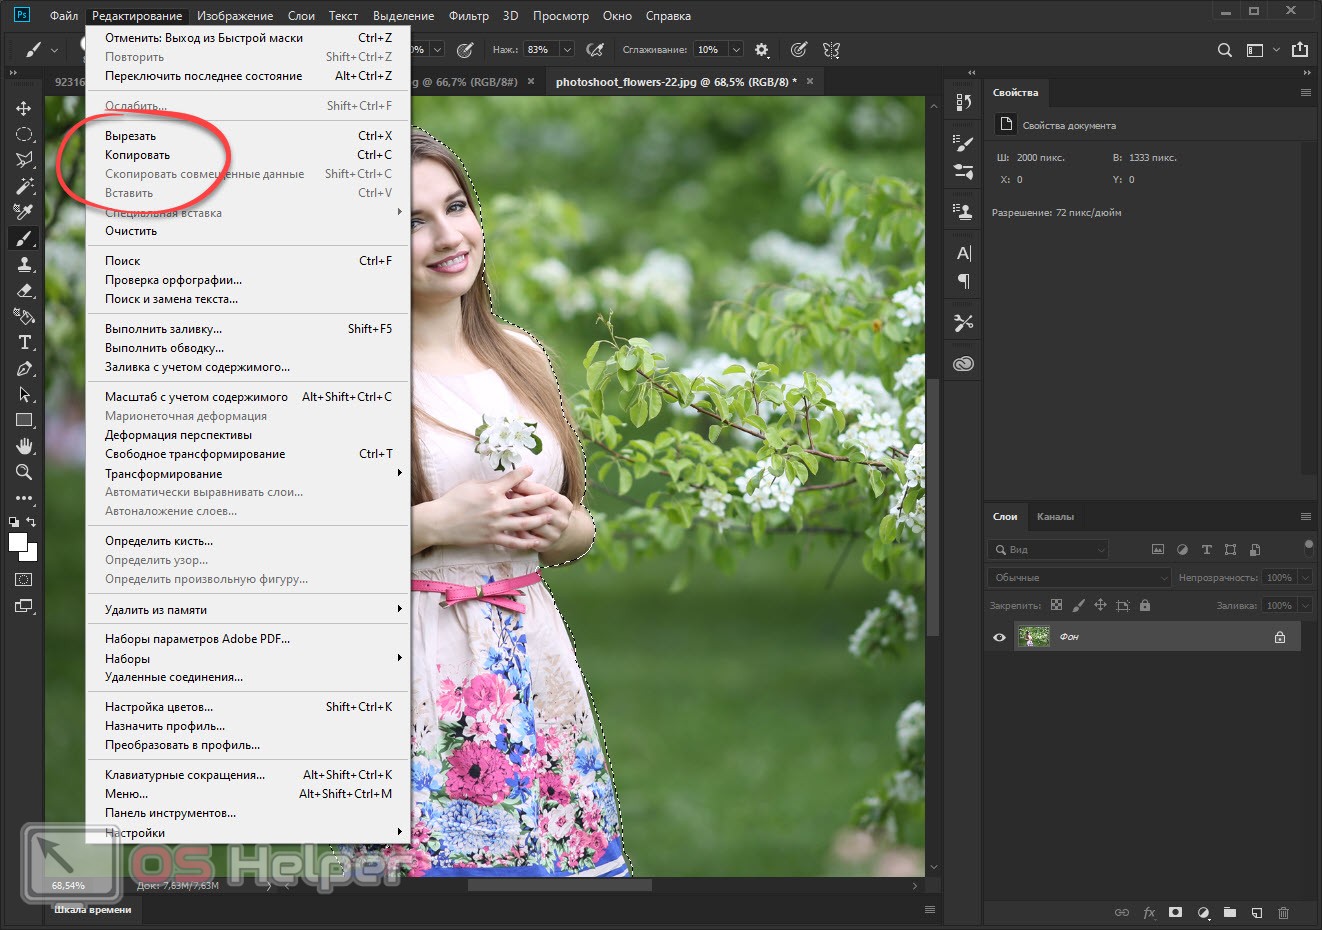Select the Zoom tool
The height and width of the screenshot is (930, 1322).
[x=24, y=472]
